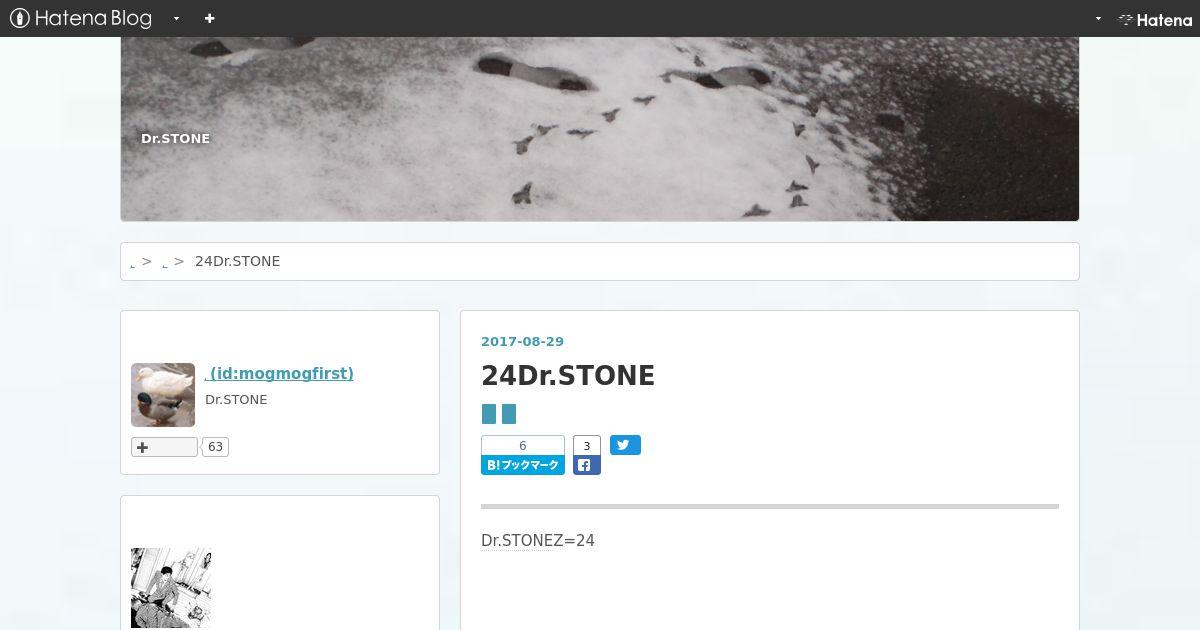Open the 2017-08-29 date archive link
The height and width of the screenshot is (630, 1200).
522,341
